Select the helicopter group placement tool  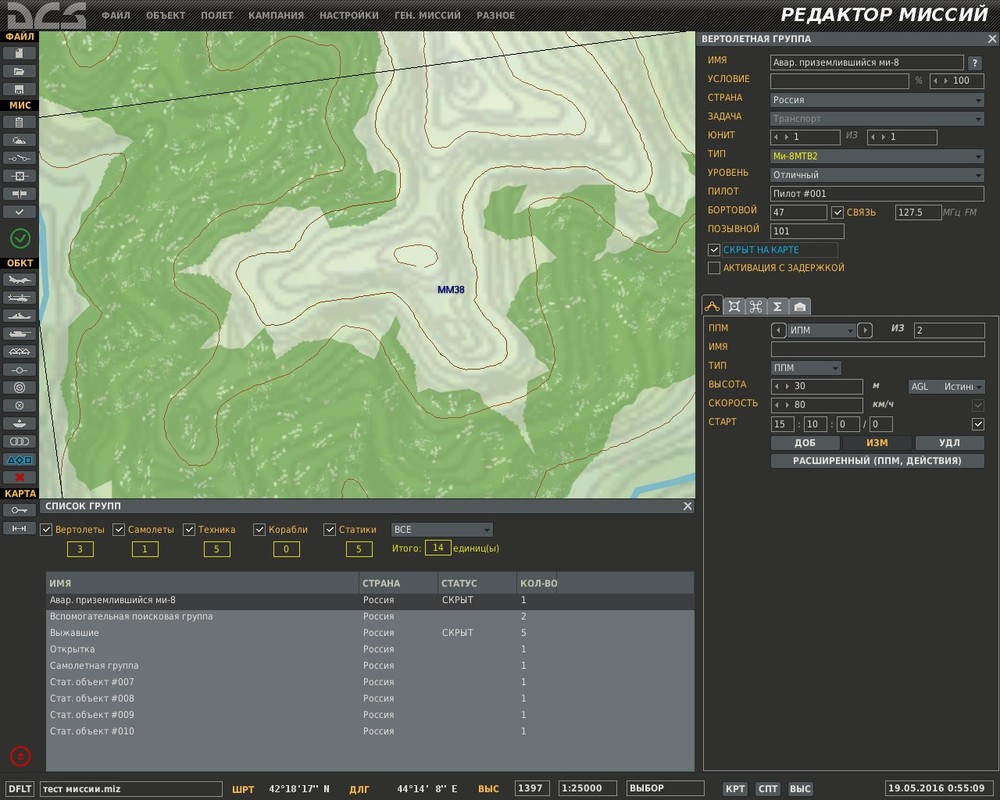[x=19, y=297]
